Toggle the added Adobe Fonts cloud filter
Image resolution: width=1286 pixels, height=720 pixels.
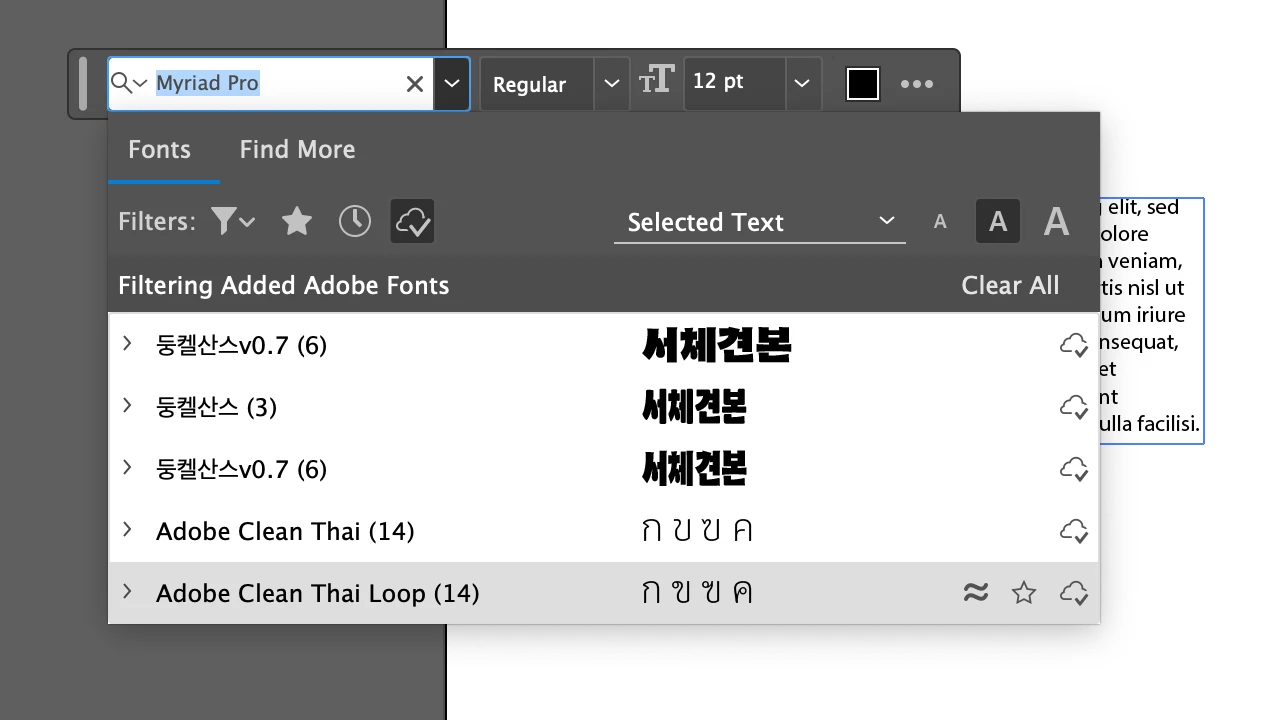point(412,221)
